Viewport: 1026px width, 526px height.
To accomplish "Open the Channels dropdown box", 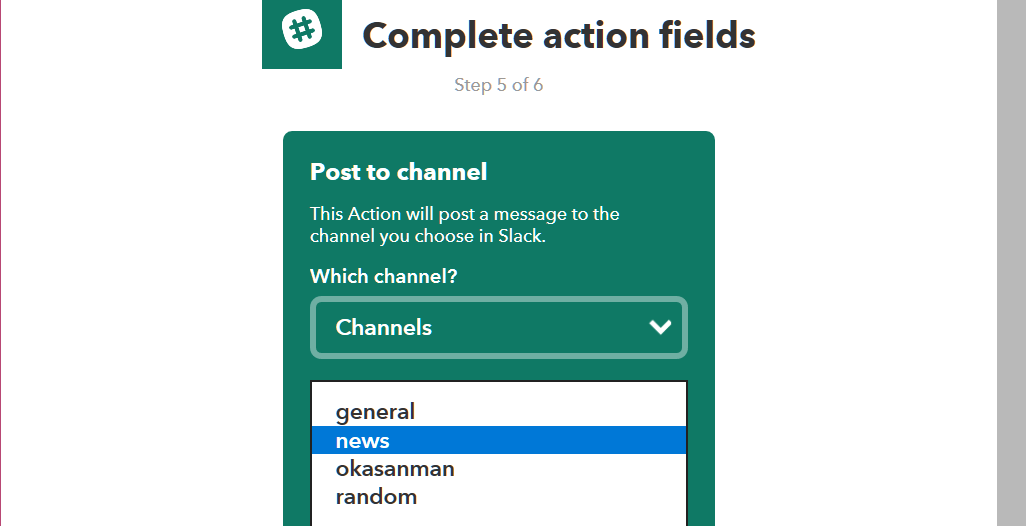I will pyautogui.click(x=498, y=327).
